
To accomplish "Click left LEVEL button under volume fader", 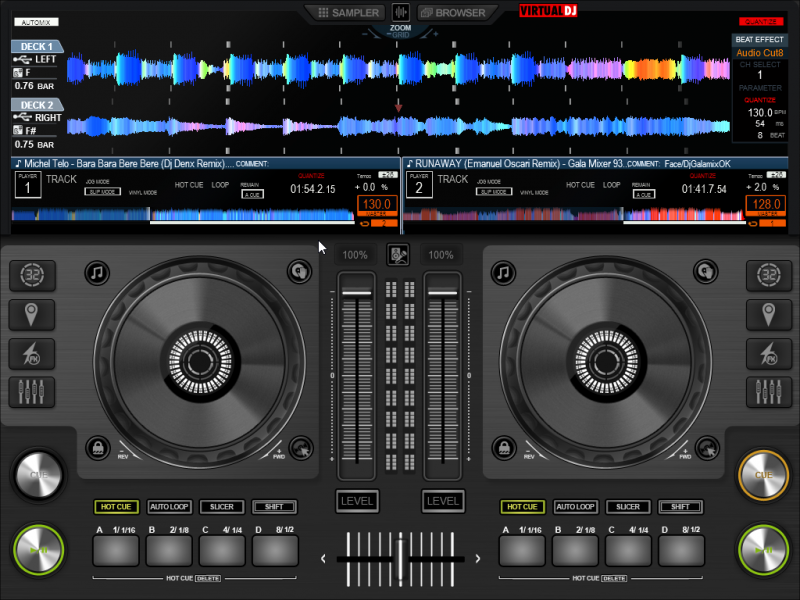I will pos(357,501).
